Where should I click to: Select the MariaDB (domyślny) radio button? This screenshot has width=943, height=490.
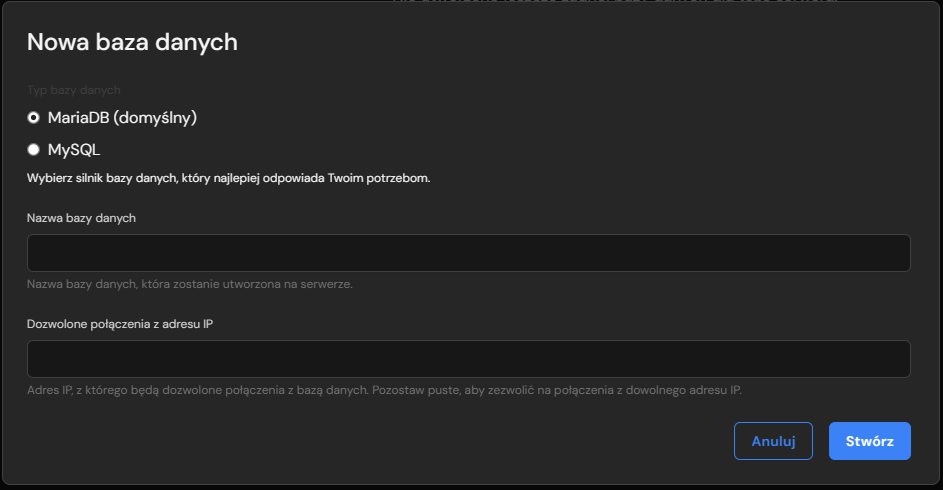33,118
